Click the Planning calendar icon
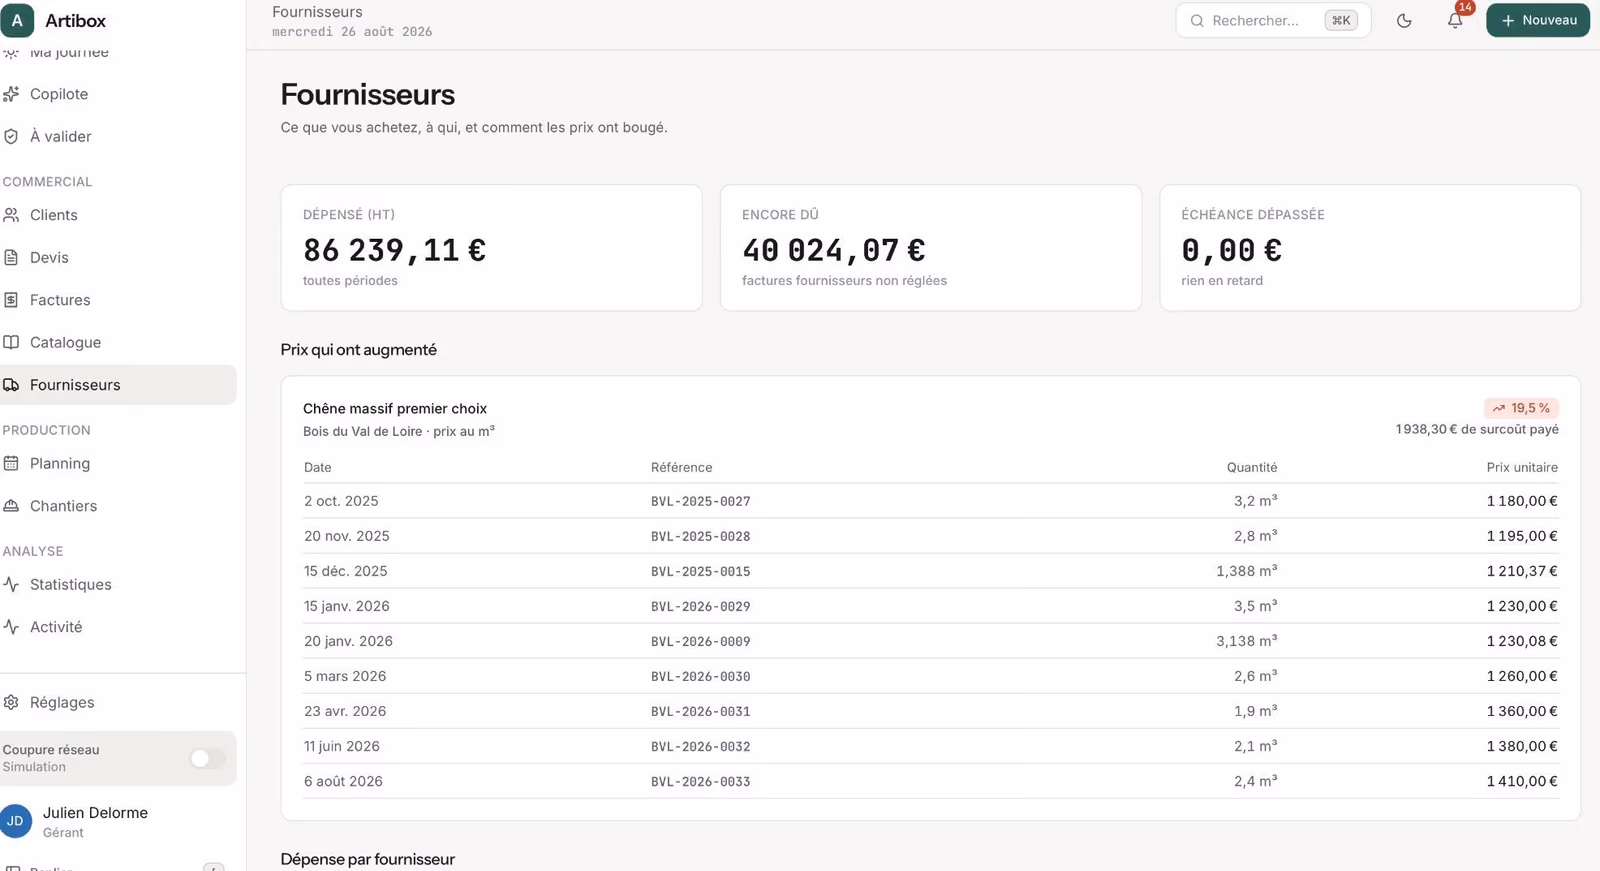Image resolution: width=1600 pixels, height=871 pixels. [11, 463]
